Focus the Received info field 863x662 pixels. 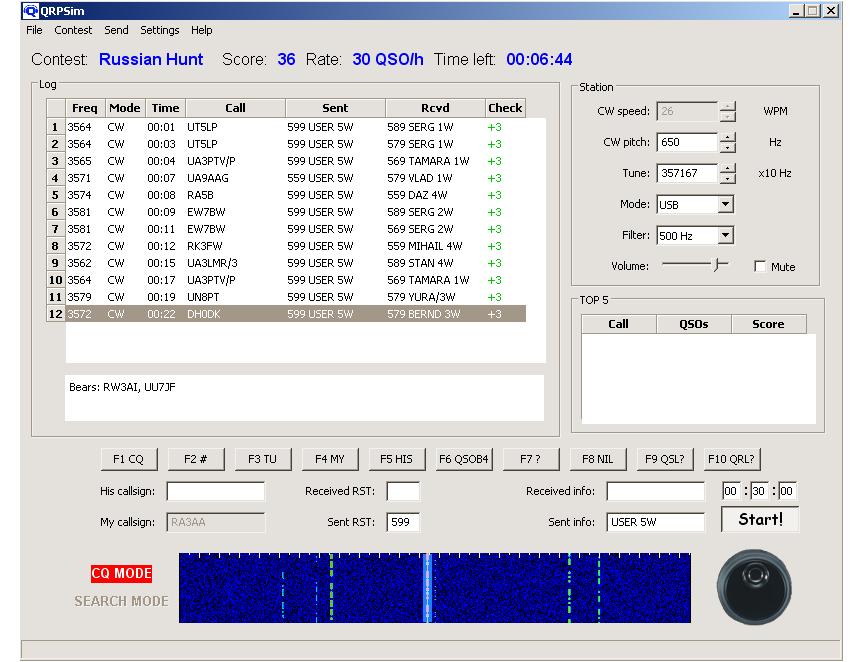coord(655,491)
